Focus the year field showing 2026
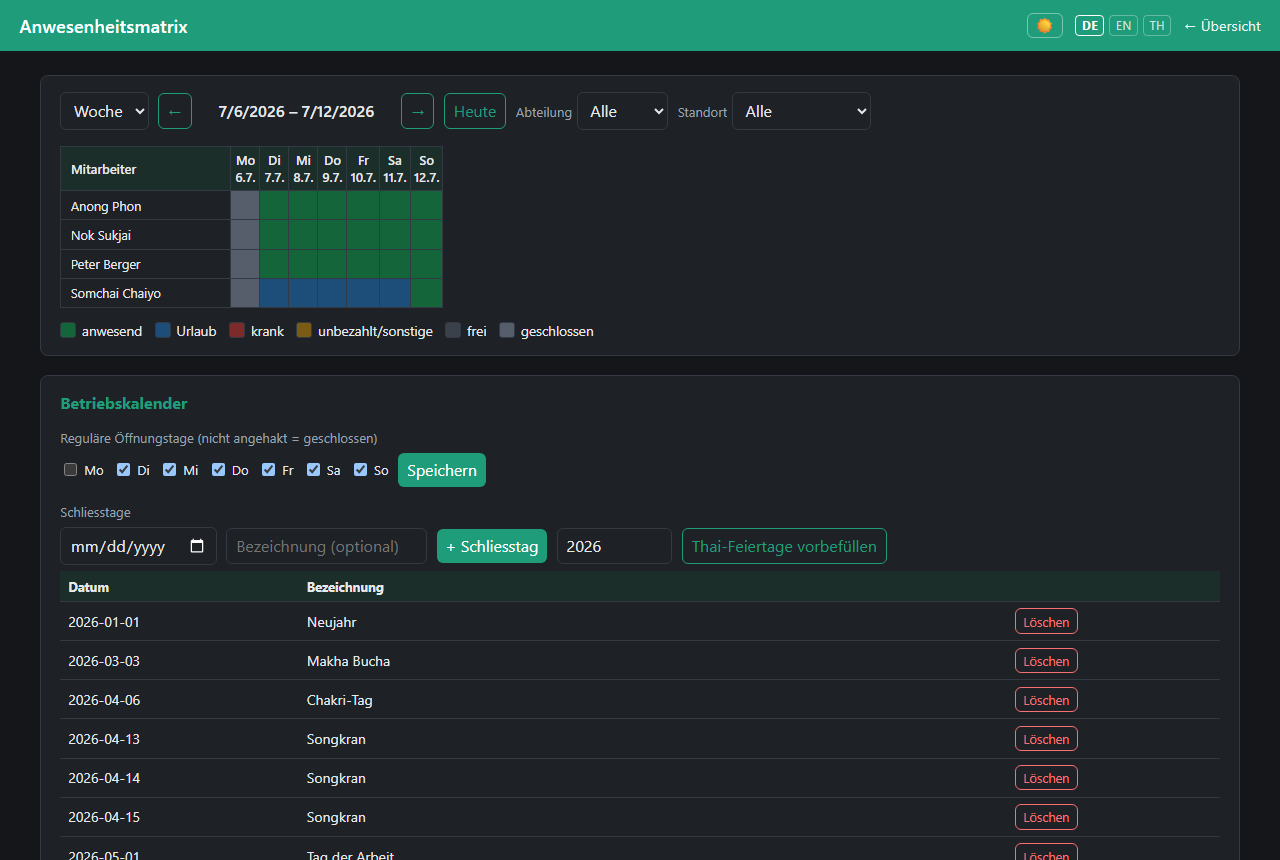The width and height of the screenshot is (1280, 860). (x=614, y=546)
